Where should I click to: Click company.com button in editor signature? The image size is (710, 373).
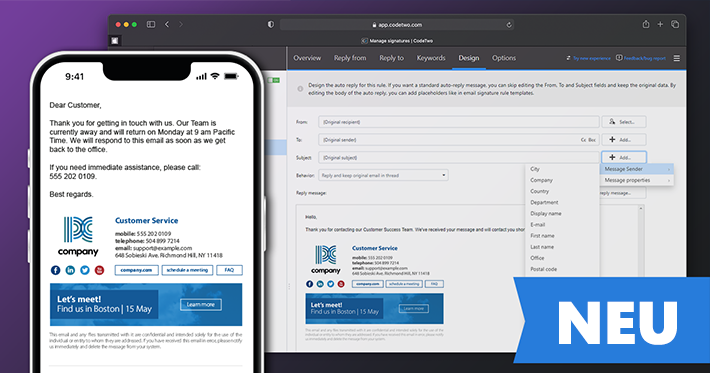coord(367,284)
